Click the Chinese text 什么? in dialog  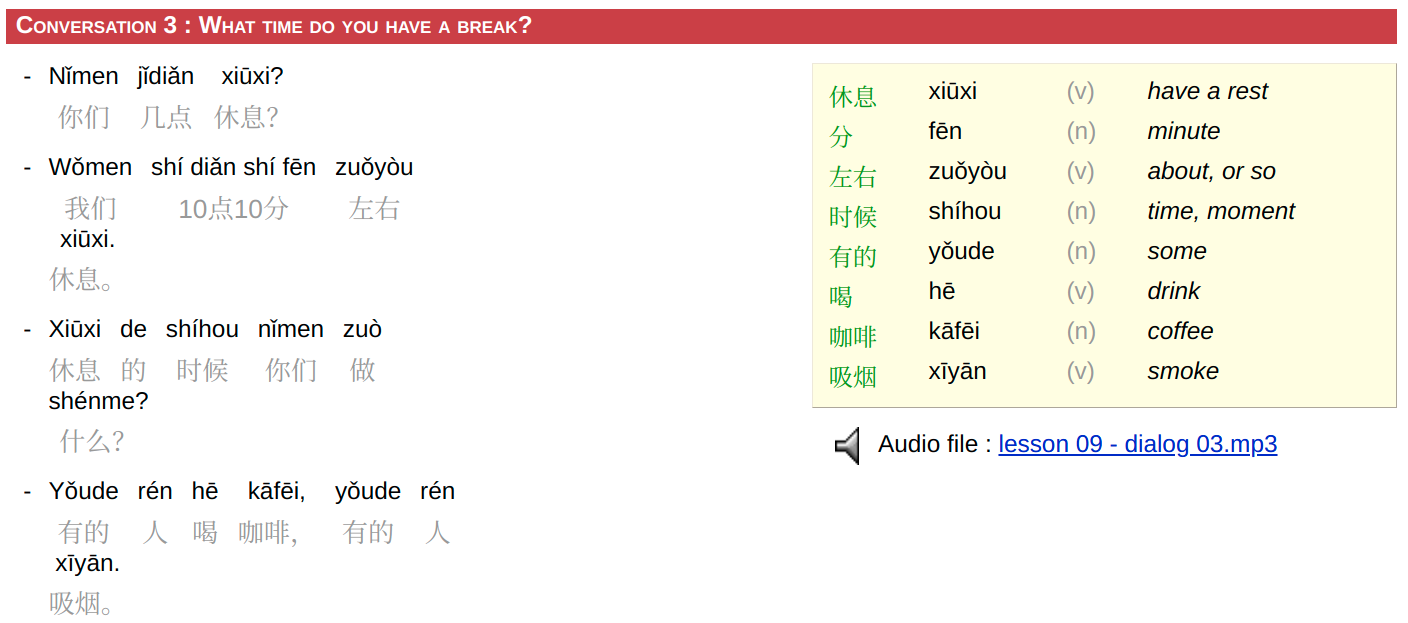(92, 441)
